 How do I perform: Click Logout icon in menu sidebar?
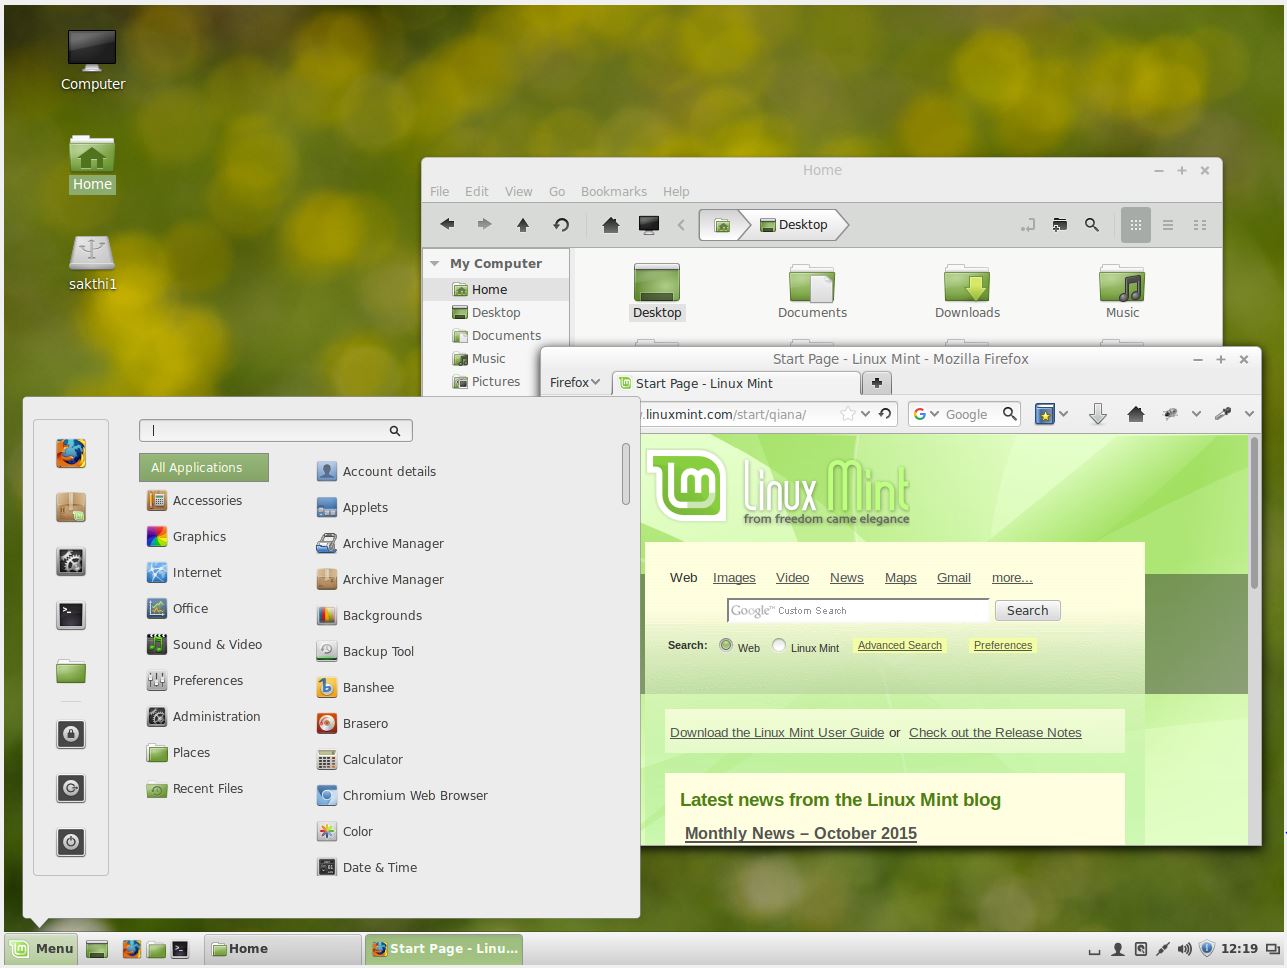click(x=70, y=789)
